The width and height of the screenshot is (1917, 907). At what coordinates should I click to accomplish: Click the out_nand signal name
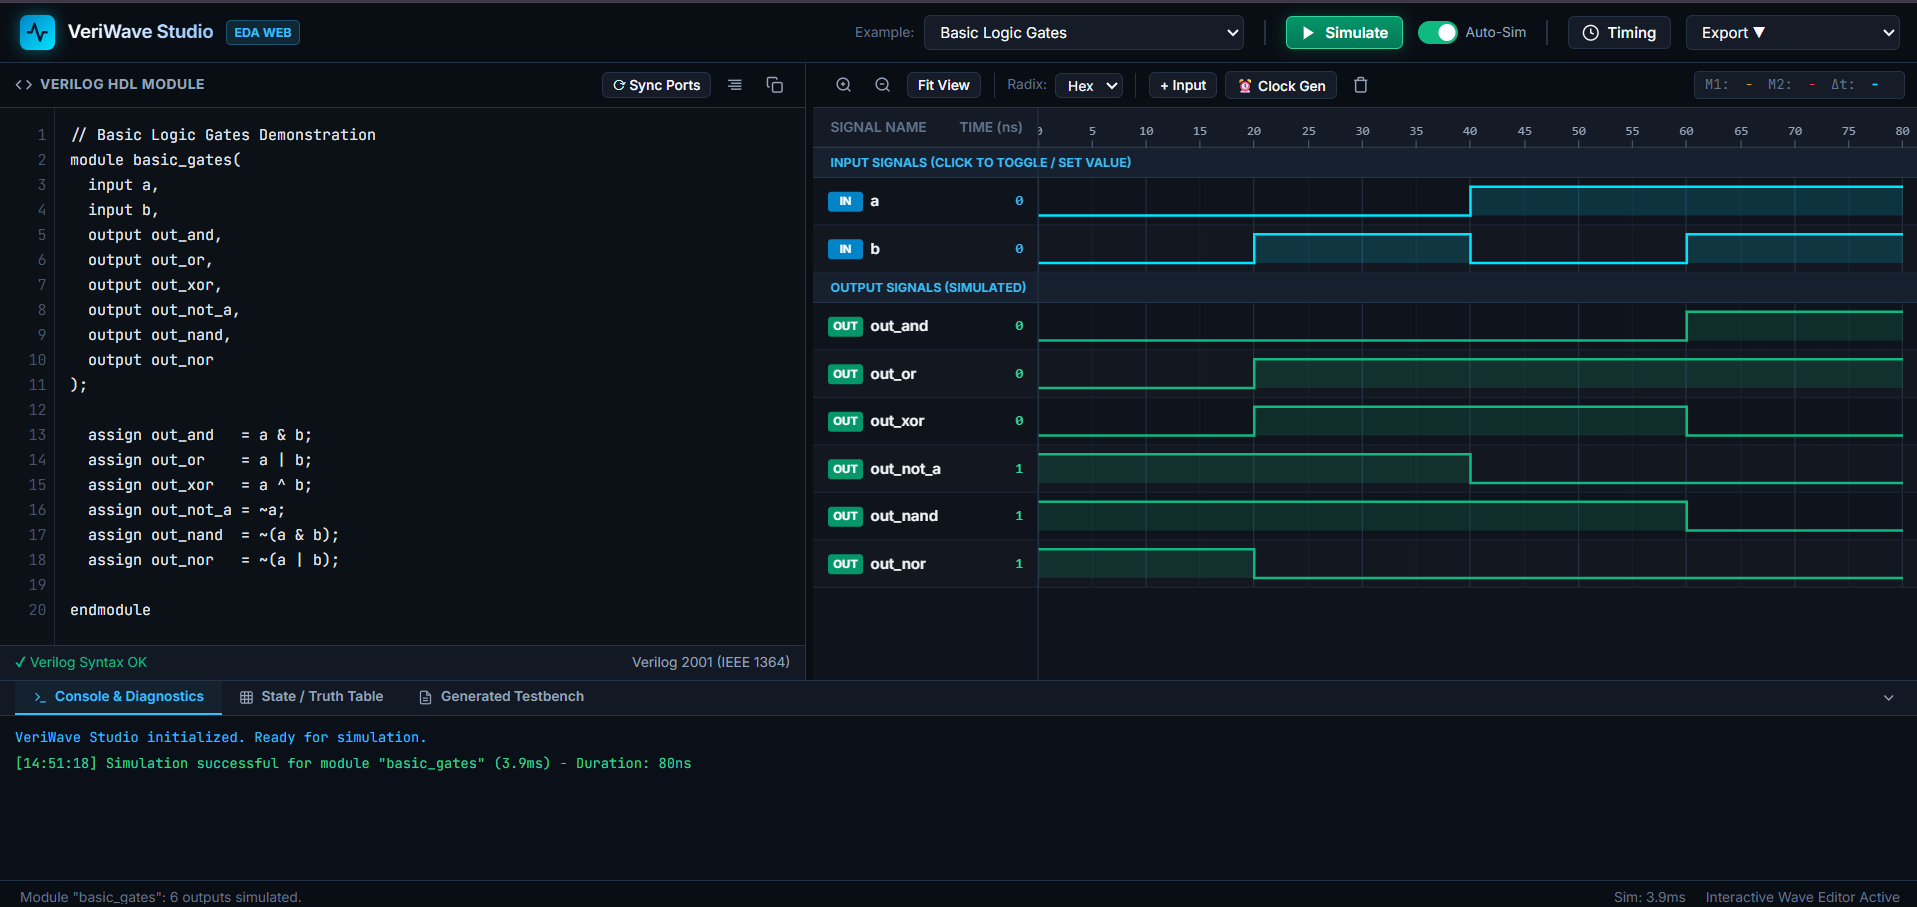904,516
